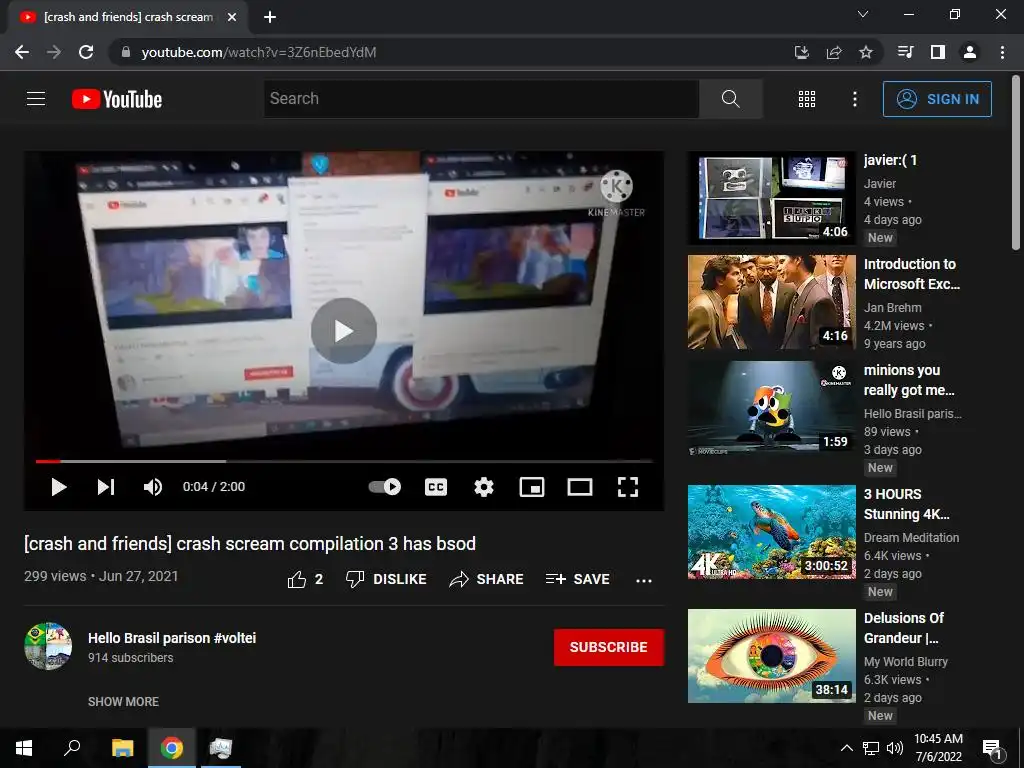Open a new browser tab
Image resolution: width=1024 pixels, height=768 pixels.
click(x=270, y=17)
